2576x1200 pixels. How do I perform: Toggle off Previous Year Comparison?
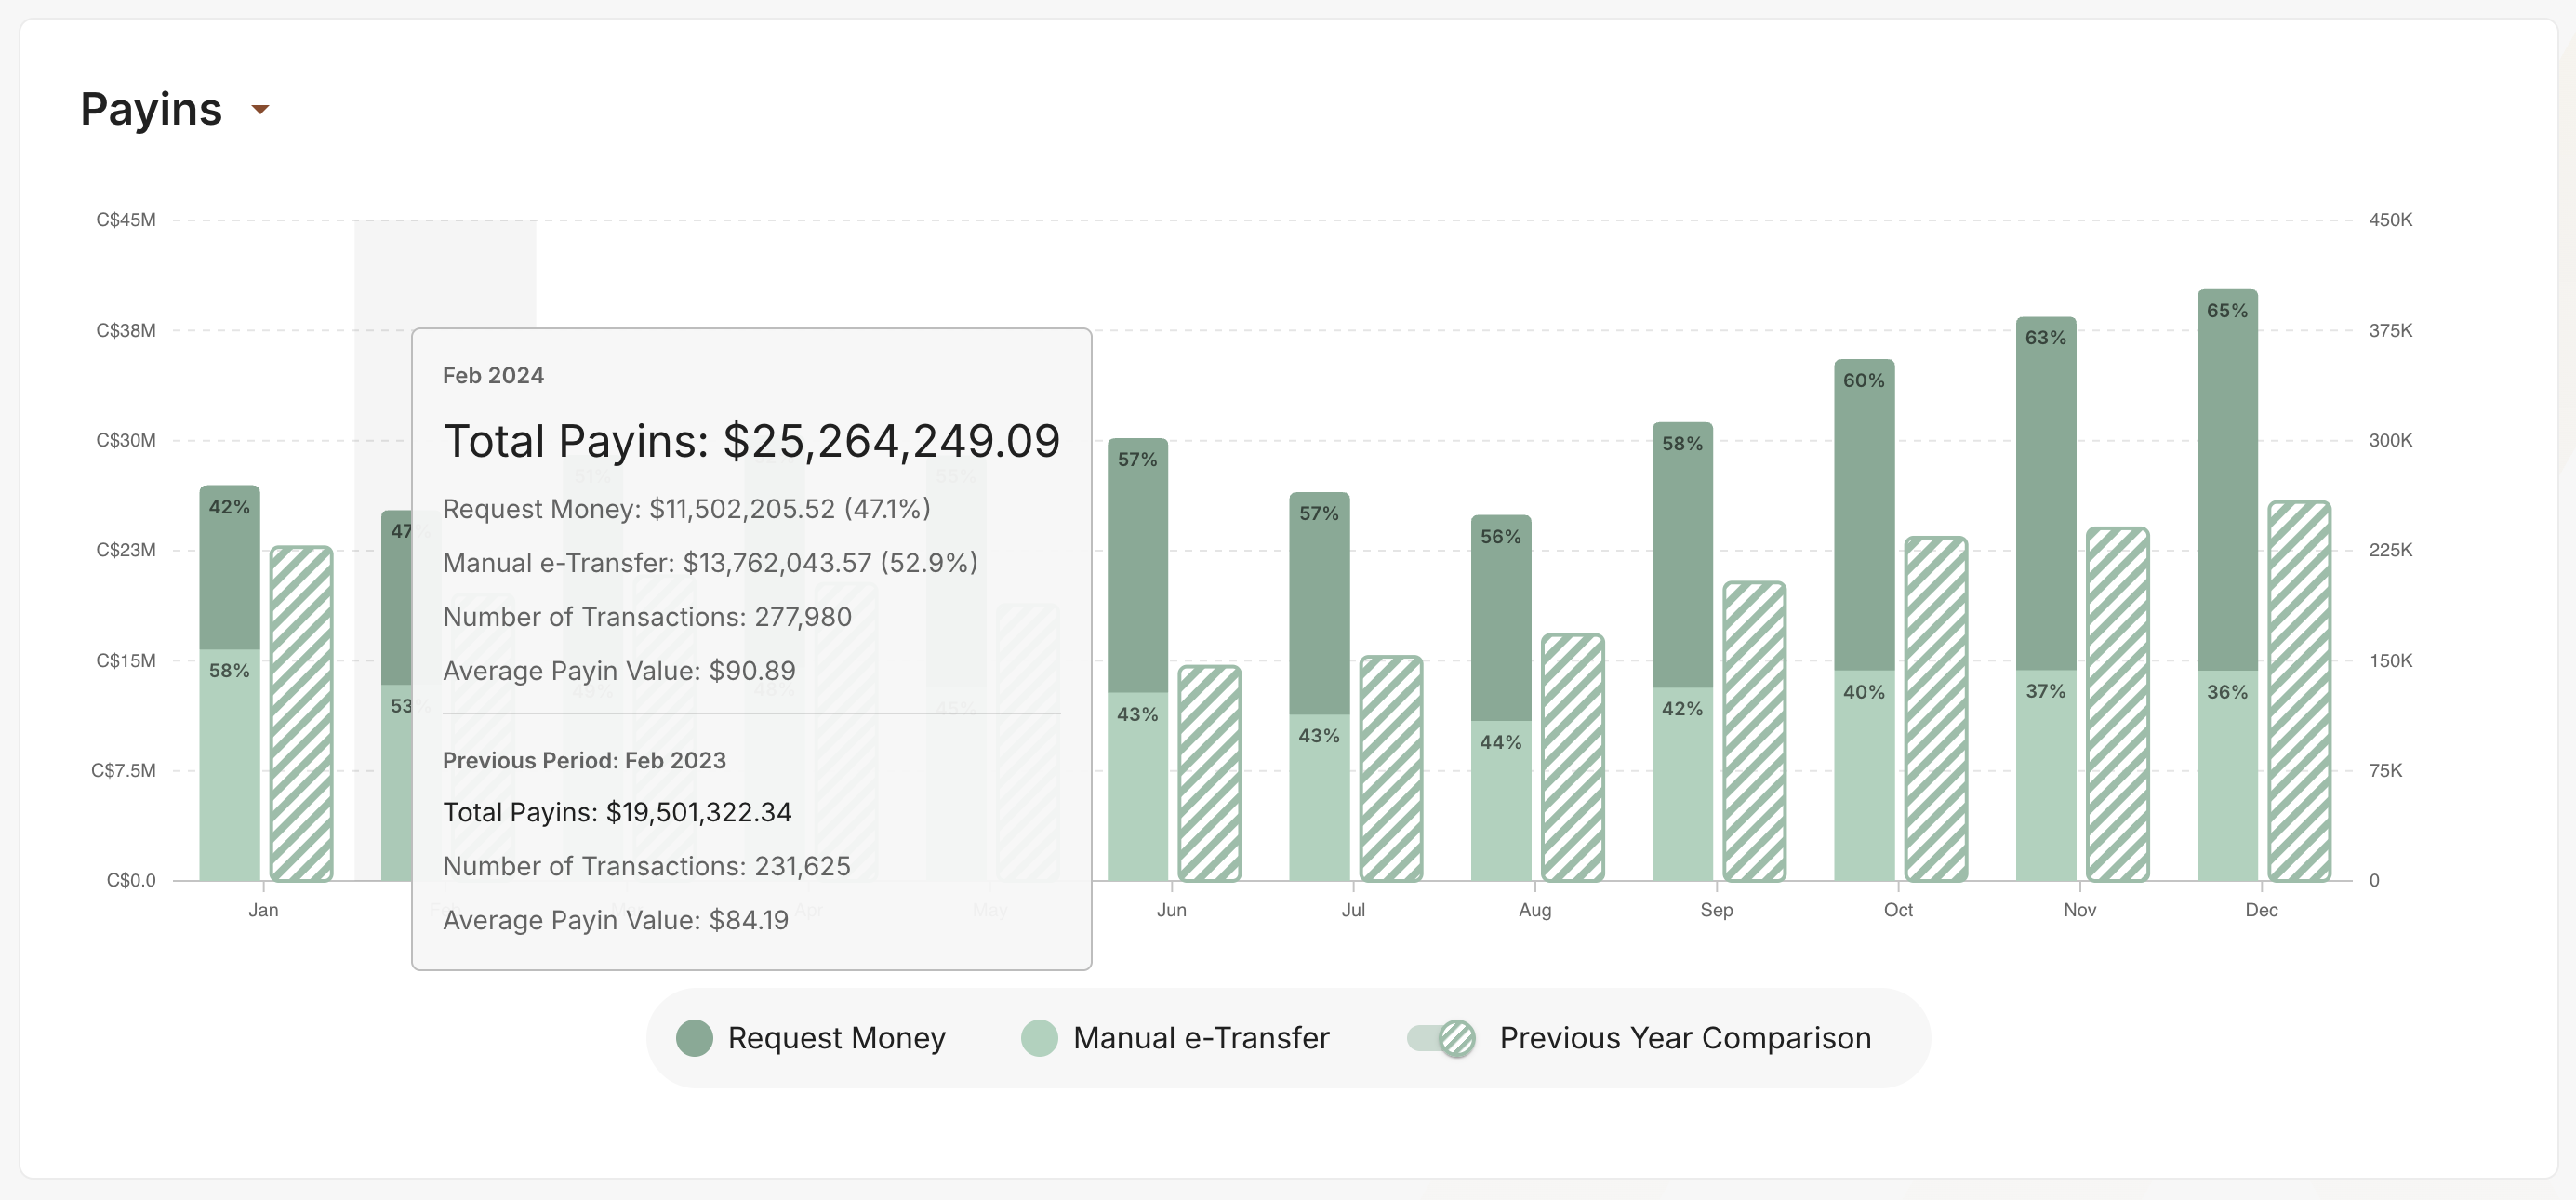1441,1038
